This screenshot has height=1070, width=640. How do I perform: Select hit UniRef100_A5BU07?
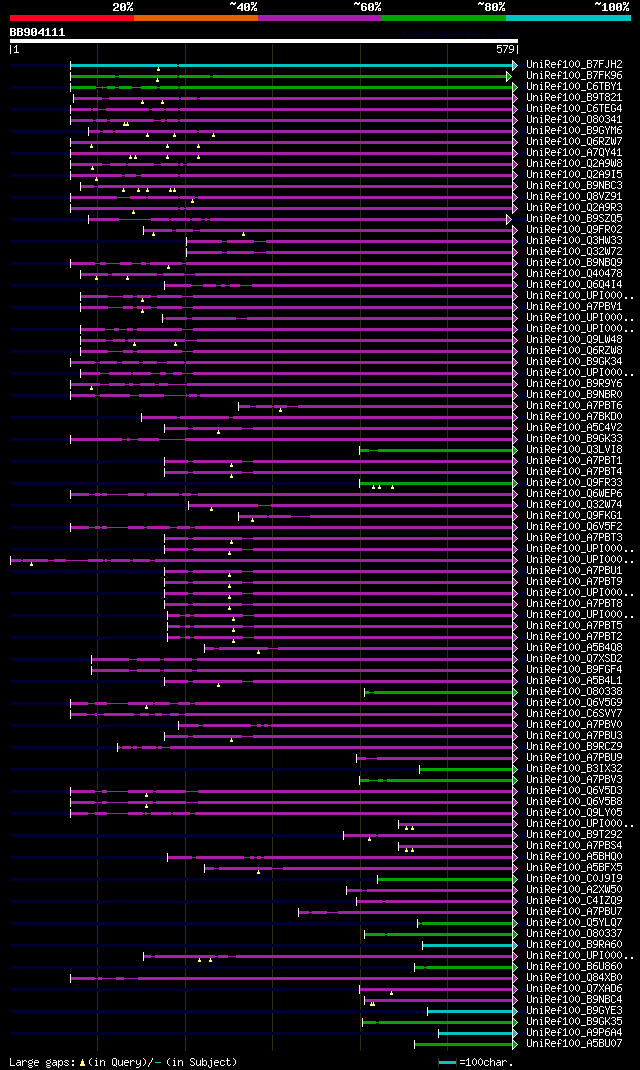pos(574,1043)
